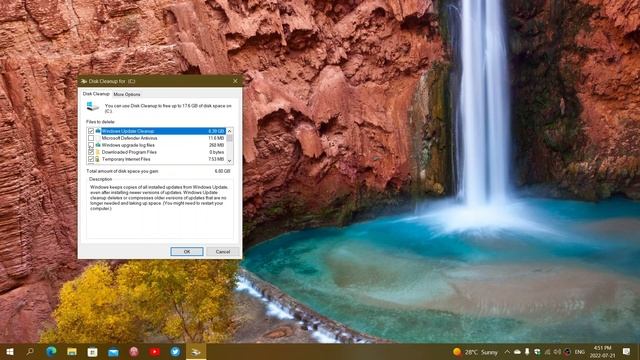Check Microsoft Defender Antivirus checkbox
This screenshot has width=640, height=360.
tap(91, 138)
